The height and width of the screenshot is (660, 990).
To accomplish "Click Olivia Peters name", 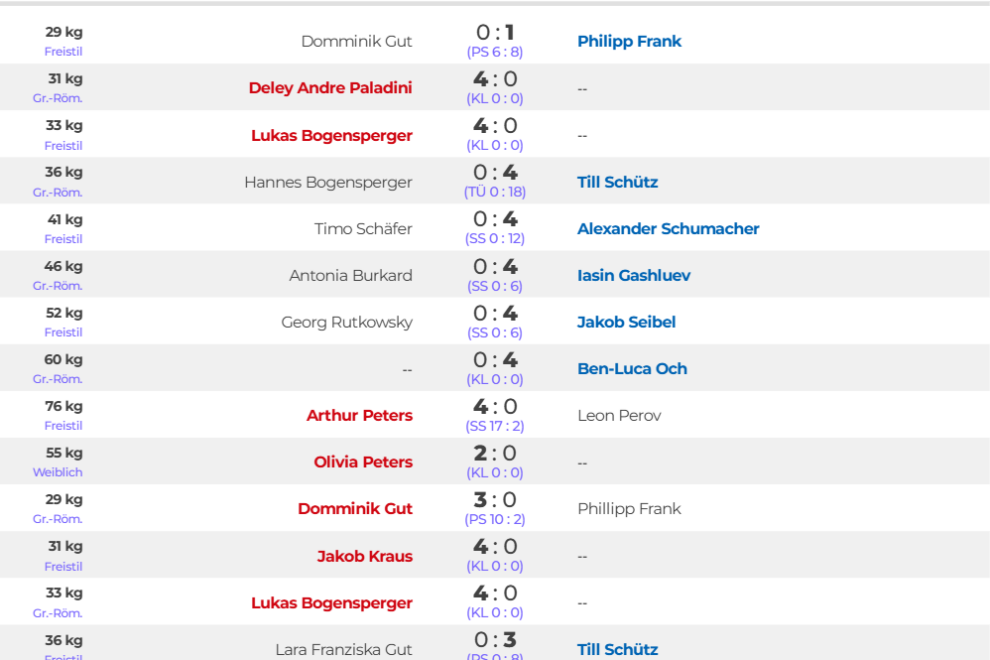I will pos(363,462).
